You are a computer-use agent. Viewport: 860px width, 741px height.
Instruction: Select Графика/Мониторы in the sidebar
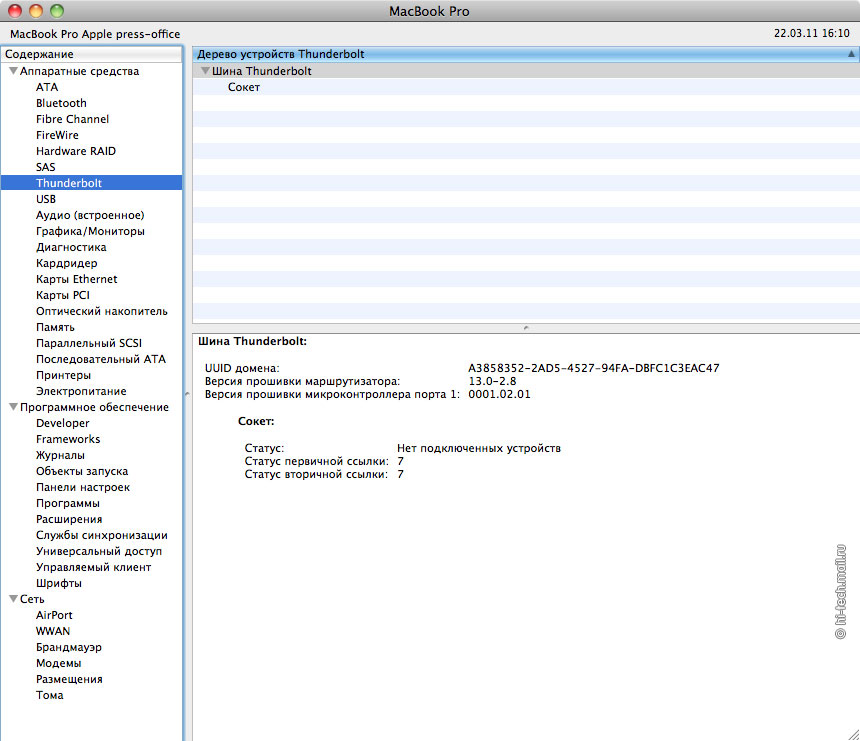[x=90, y=231]
